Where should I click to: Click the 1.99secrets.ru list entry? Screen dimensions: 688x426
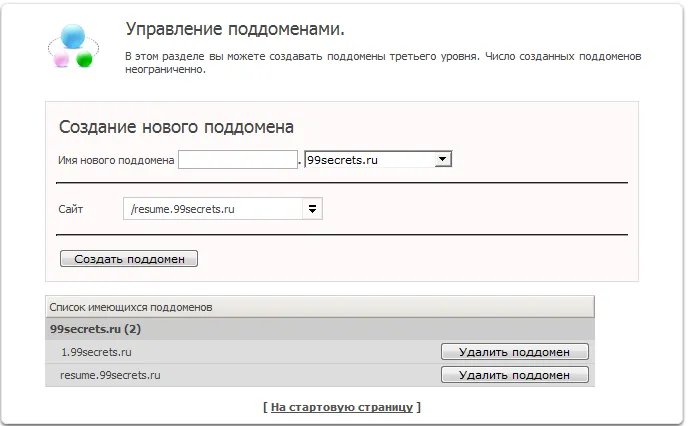click(x=97, y=352)
